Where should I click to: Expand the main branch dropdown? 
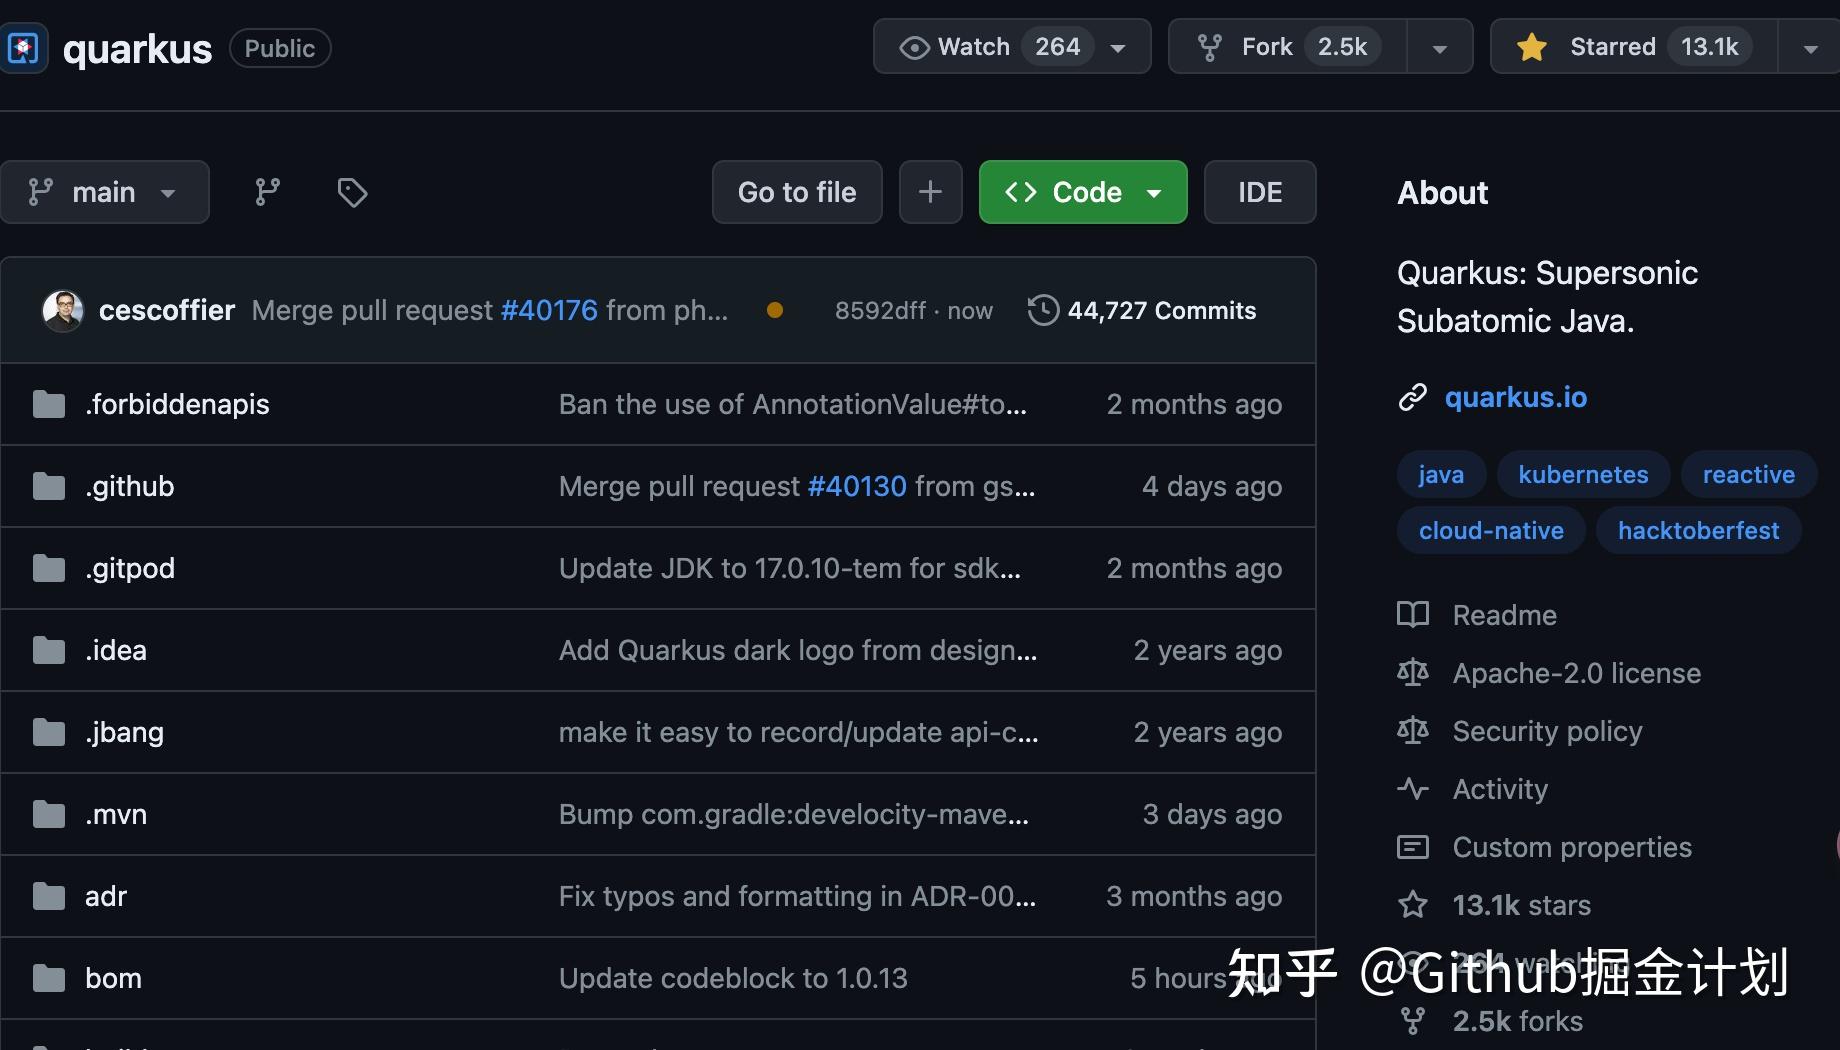coord(104,192)
